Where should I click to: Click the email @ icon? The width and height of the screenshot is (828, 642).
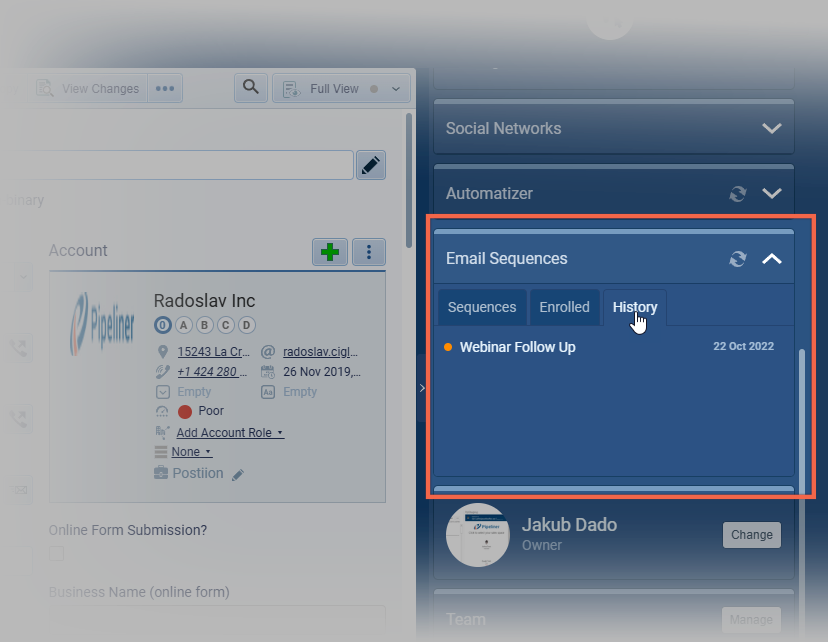[268, 352]
